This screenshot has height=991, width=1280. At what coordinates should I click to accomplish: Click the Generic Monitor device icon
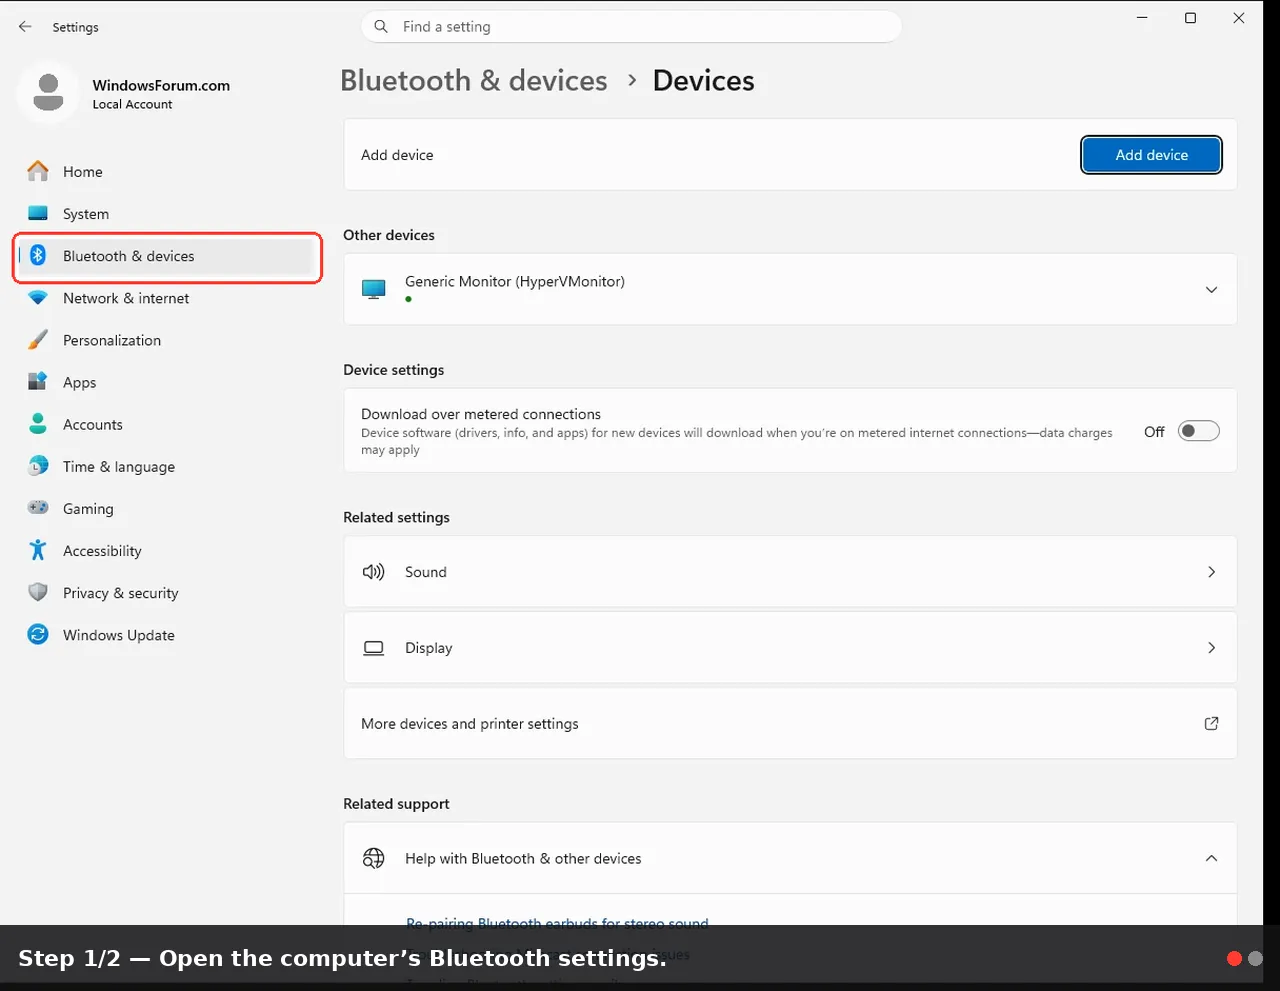click(x=374, y=290)
